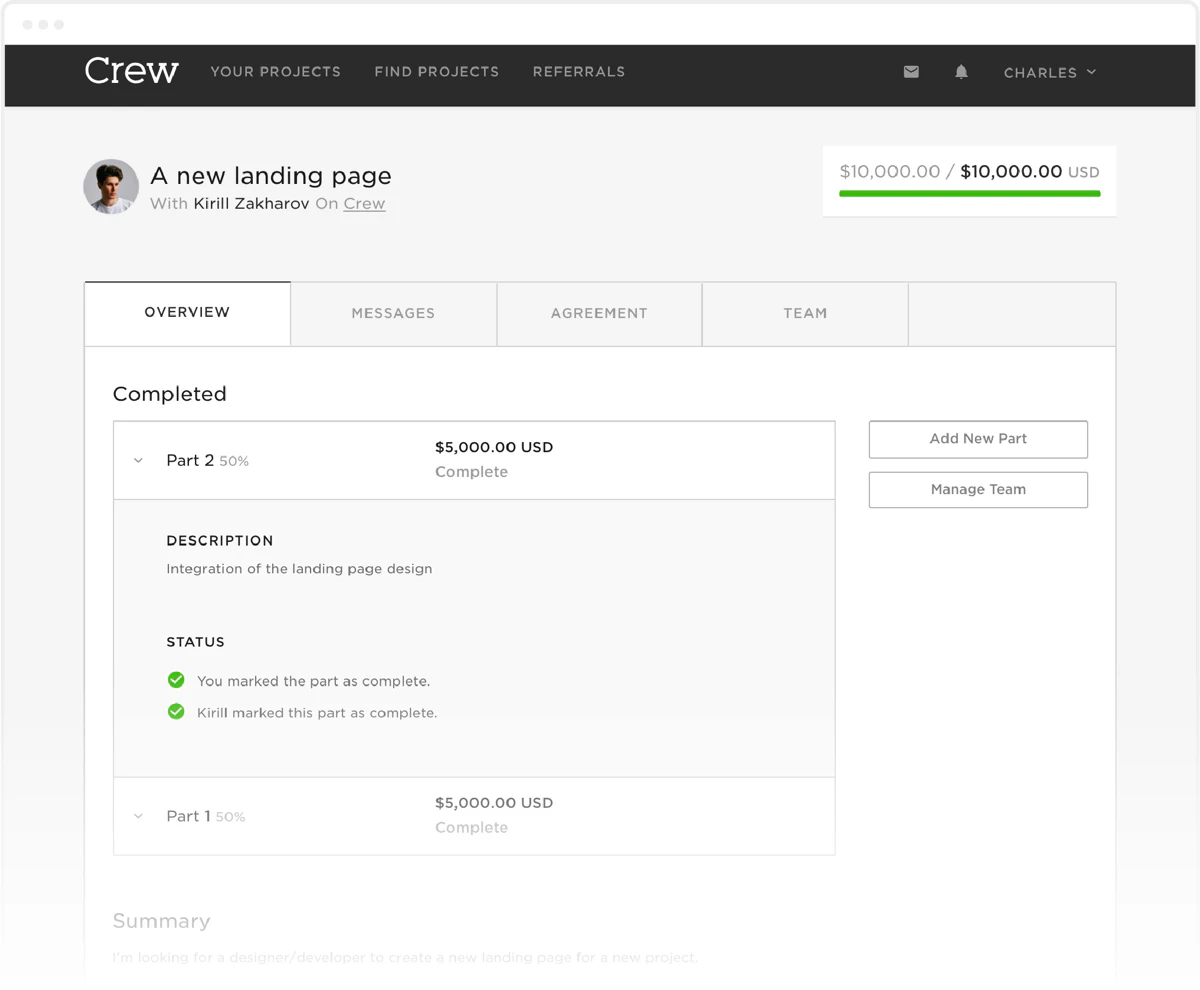1200x990 pixels.
Task: Click the Part 2 "Complete" status label
Action: (x=471, y=472)
